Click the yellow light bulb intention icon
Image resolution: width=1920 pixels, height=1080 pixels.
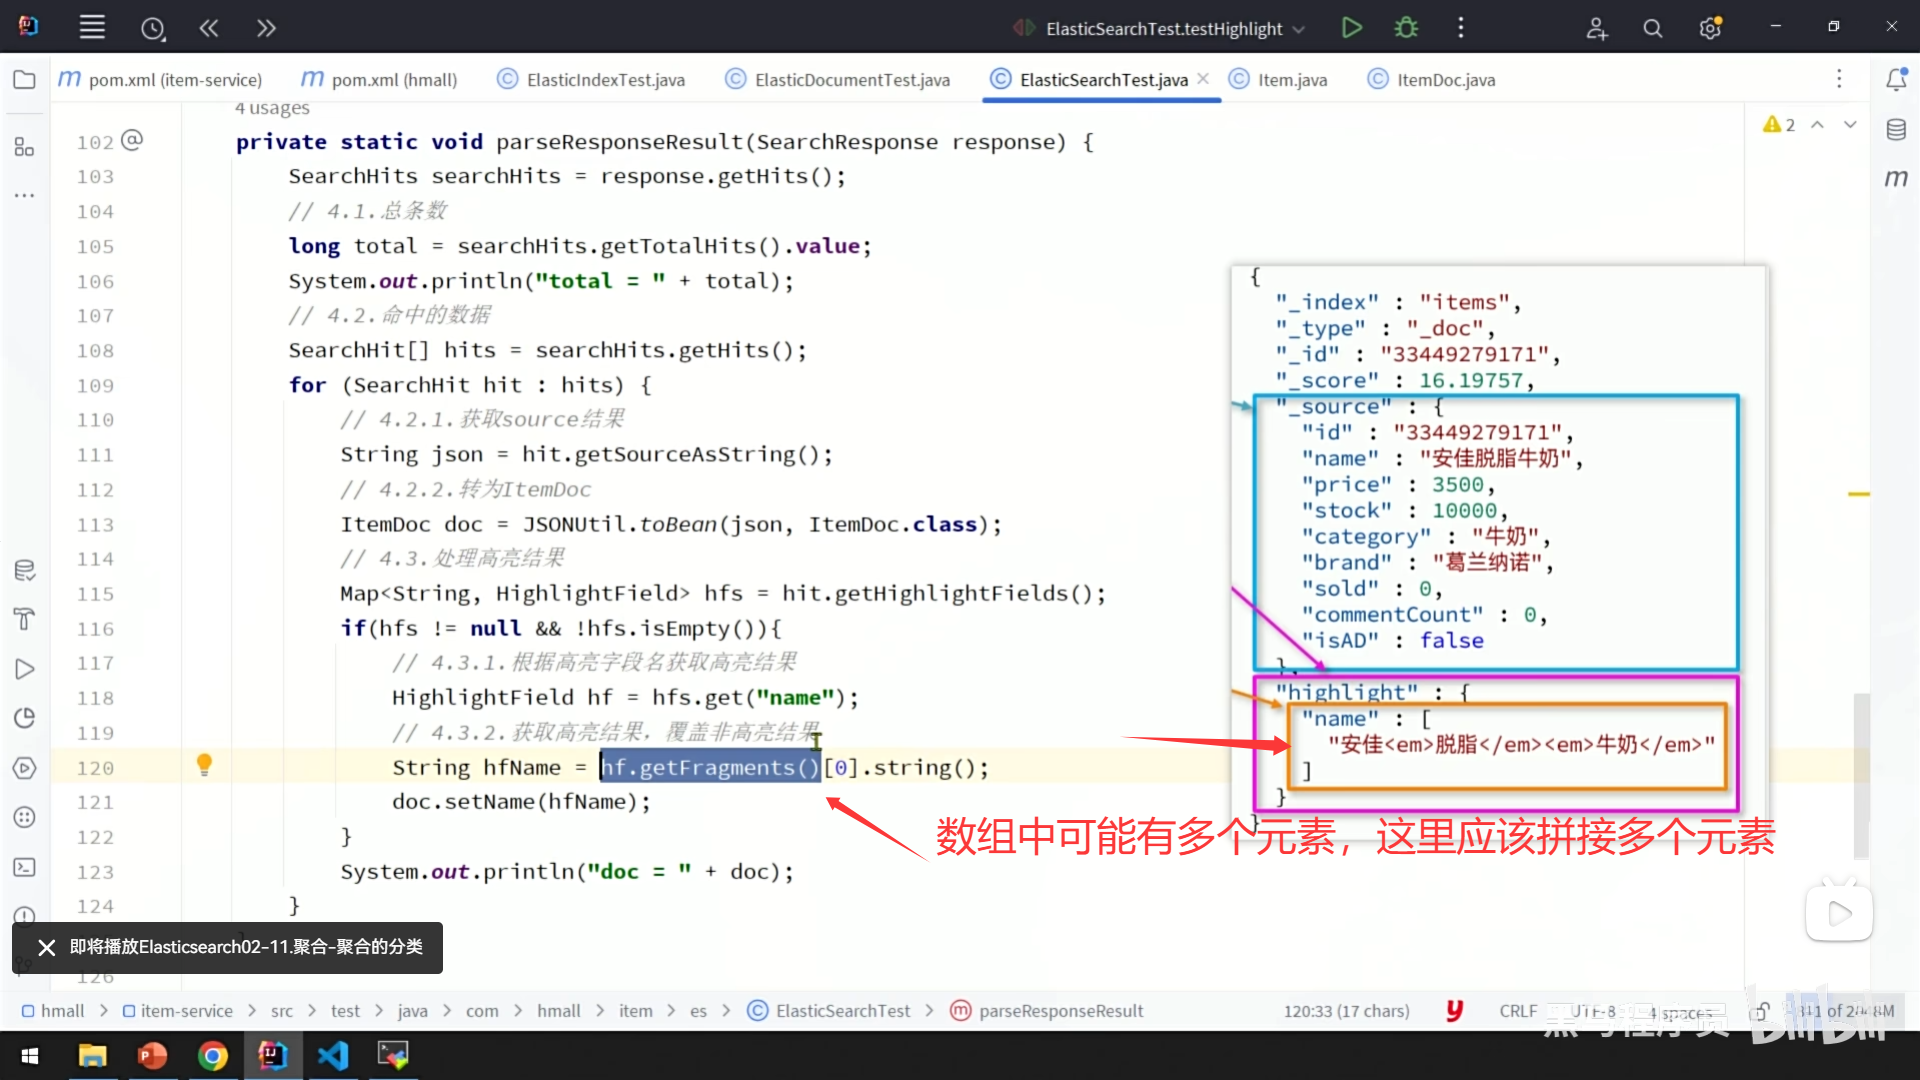click(x=204, y=765)
